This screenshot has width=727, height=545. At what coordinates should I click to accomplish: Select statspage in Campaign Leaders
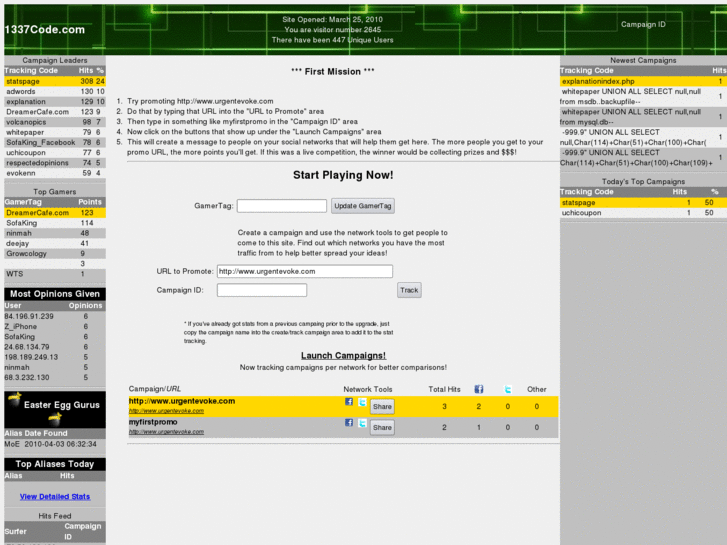[55, 81]
